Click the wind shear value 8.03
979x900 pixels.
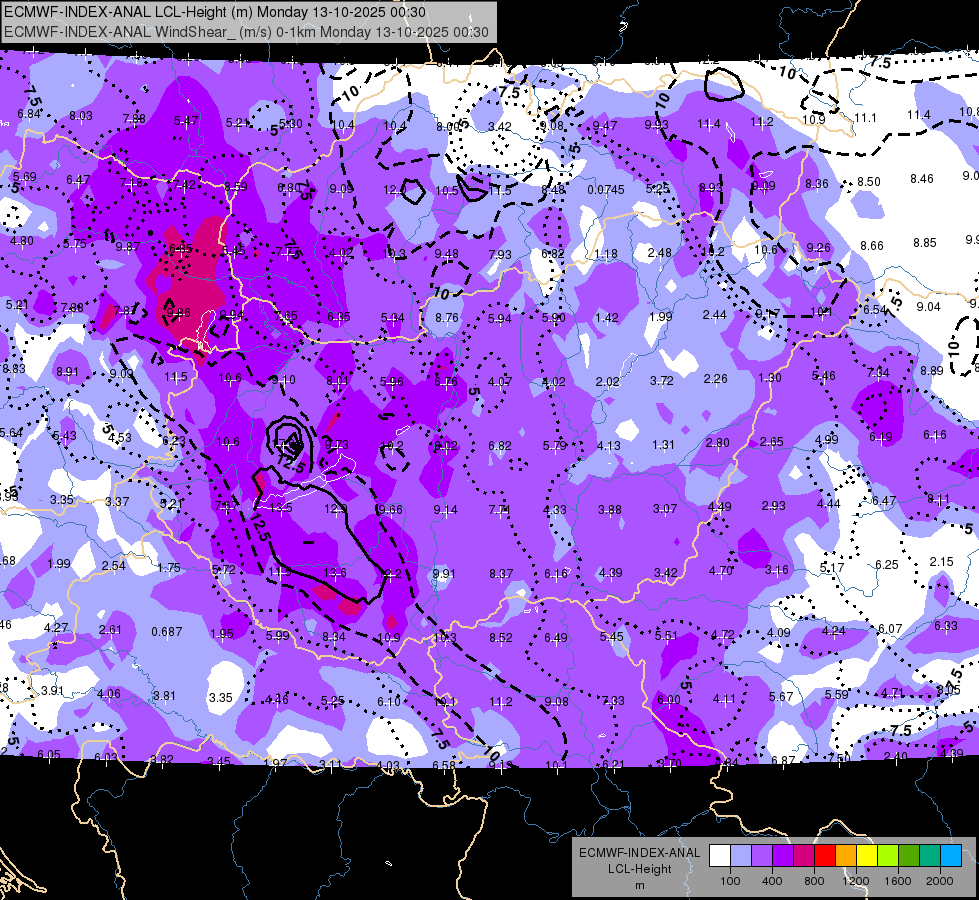[x=81, y=116]
